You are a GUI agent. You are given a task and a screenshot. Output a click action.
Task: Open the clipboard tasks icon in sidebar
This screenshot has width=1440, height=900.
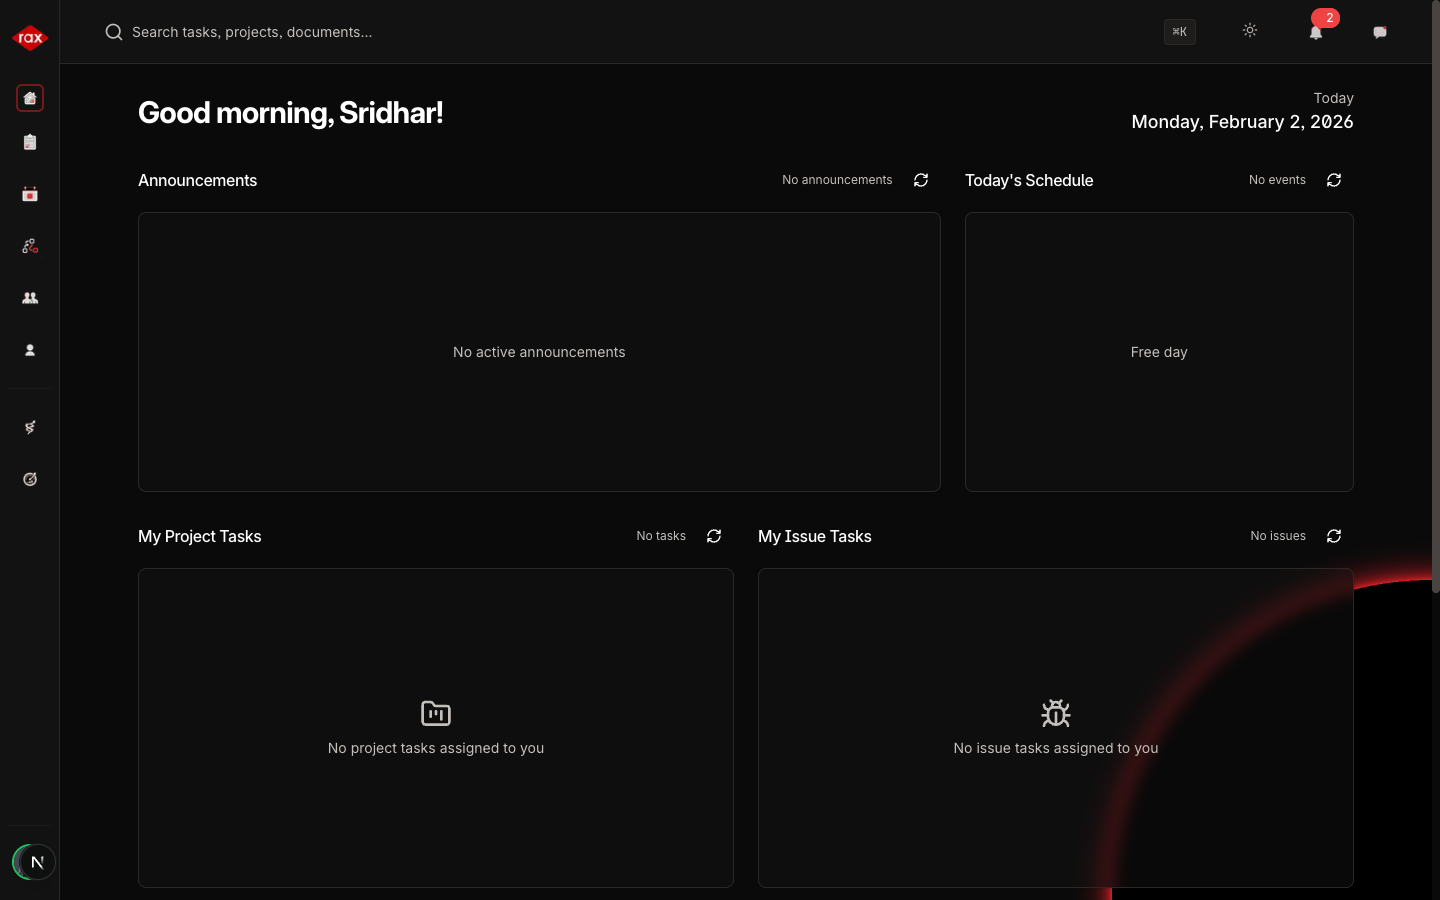pos(30,142)
